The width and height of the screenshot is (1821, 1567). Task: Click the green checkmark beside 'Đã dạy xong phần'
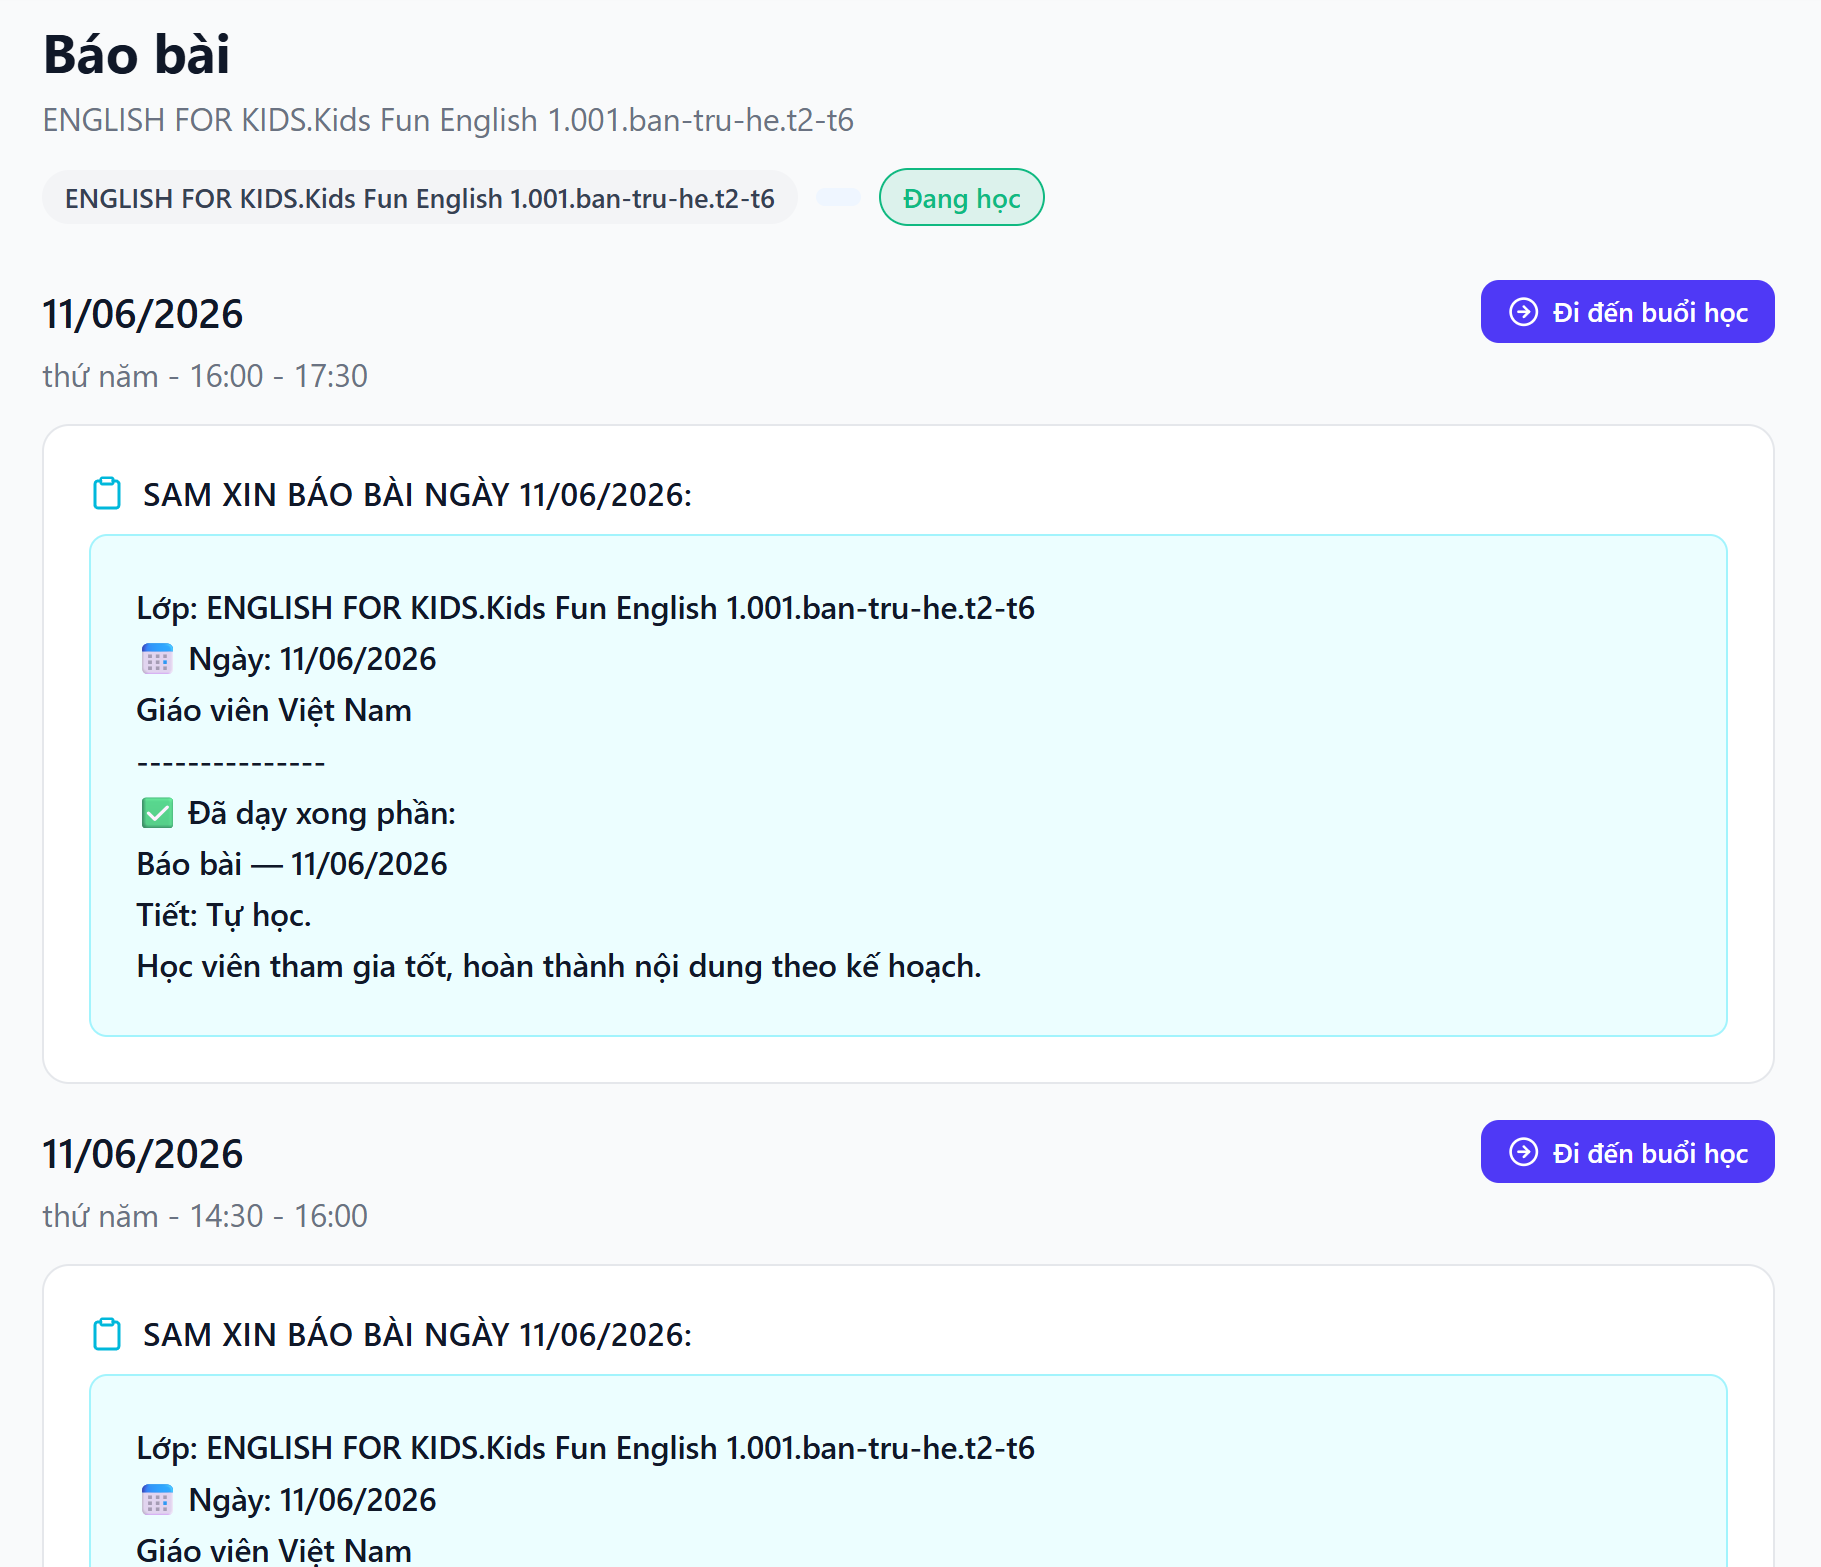[x=157, y=813]
